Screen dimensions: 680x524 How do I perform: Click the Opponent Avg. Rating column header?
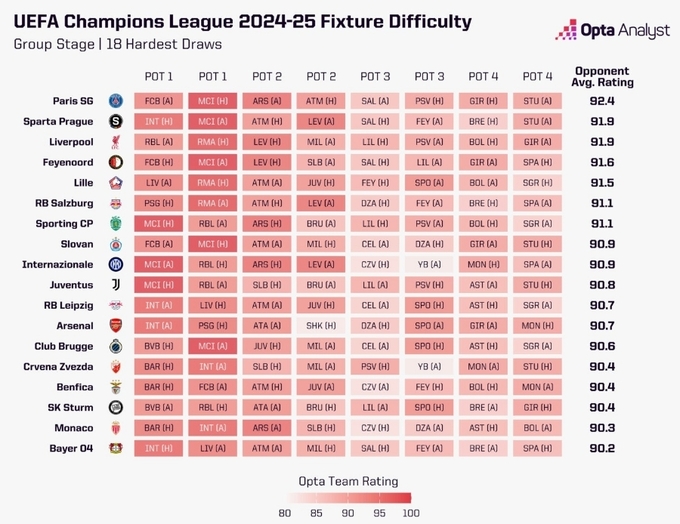(x=602, y=77)
